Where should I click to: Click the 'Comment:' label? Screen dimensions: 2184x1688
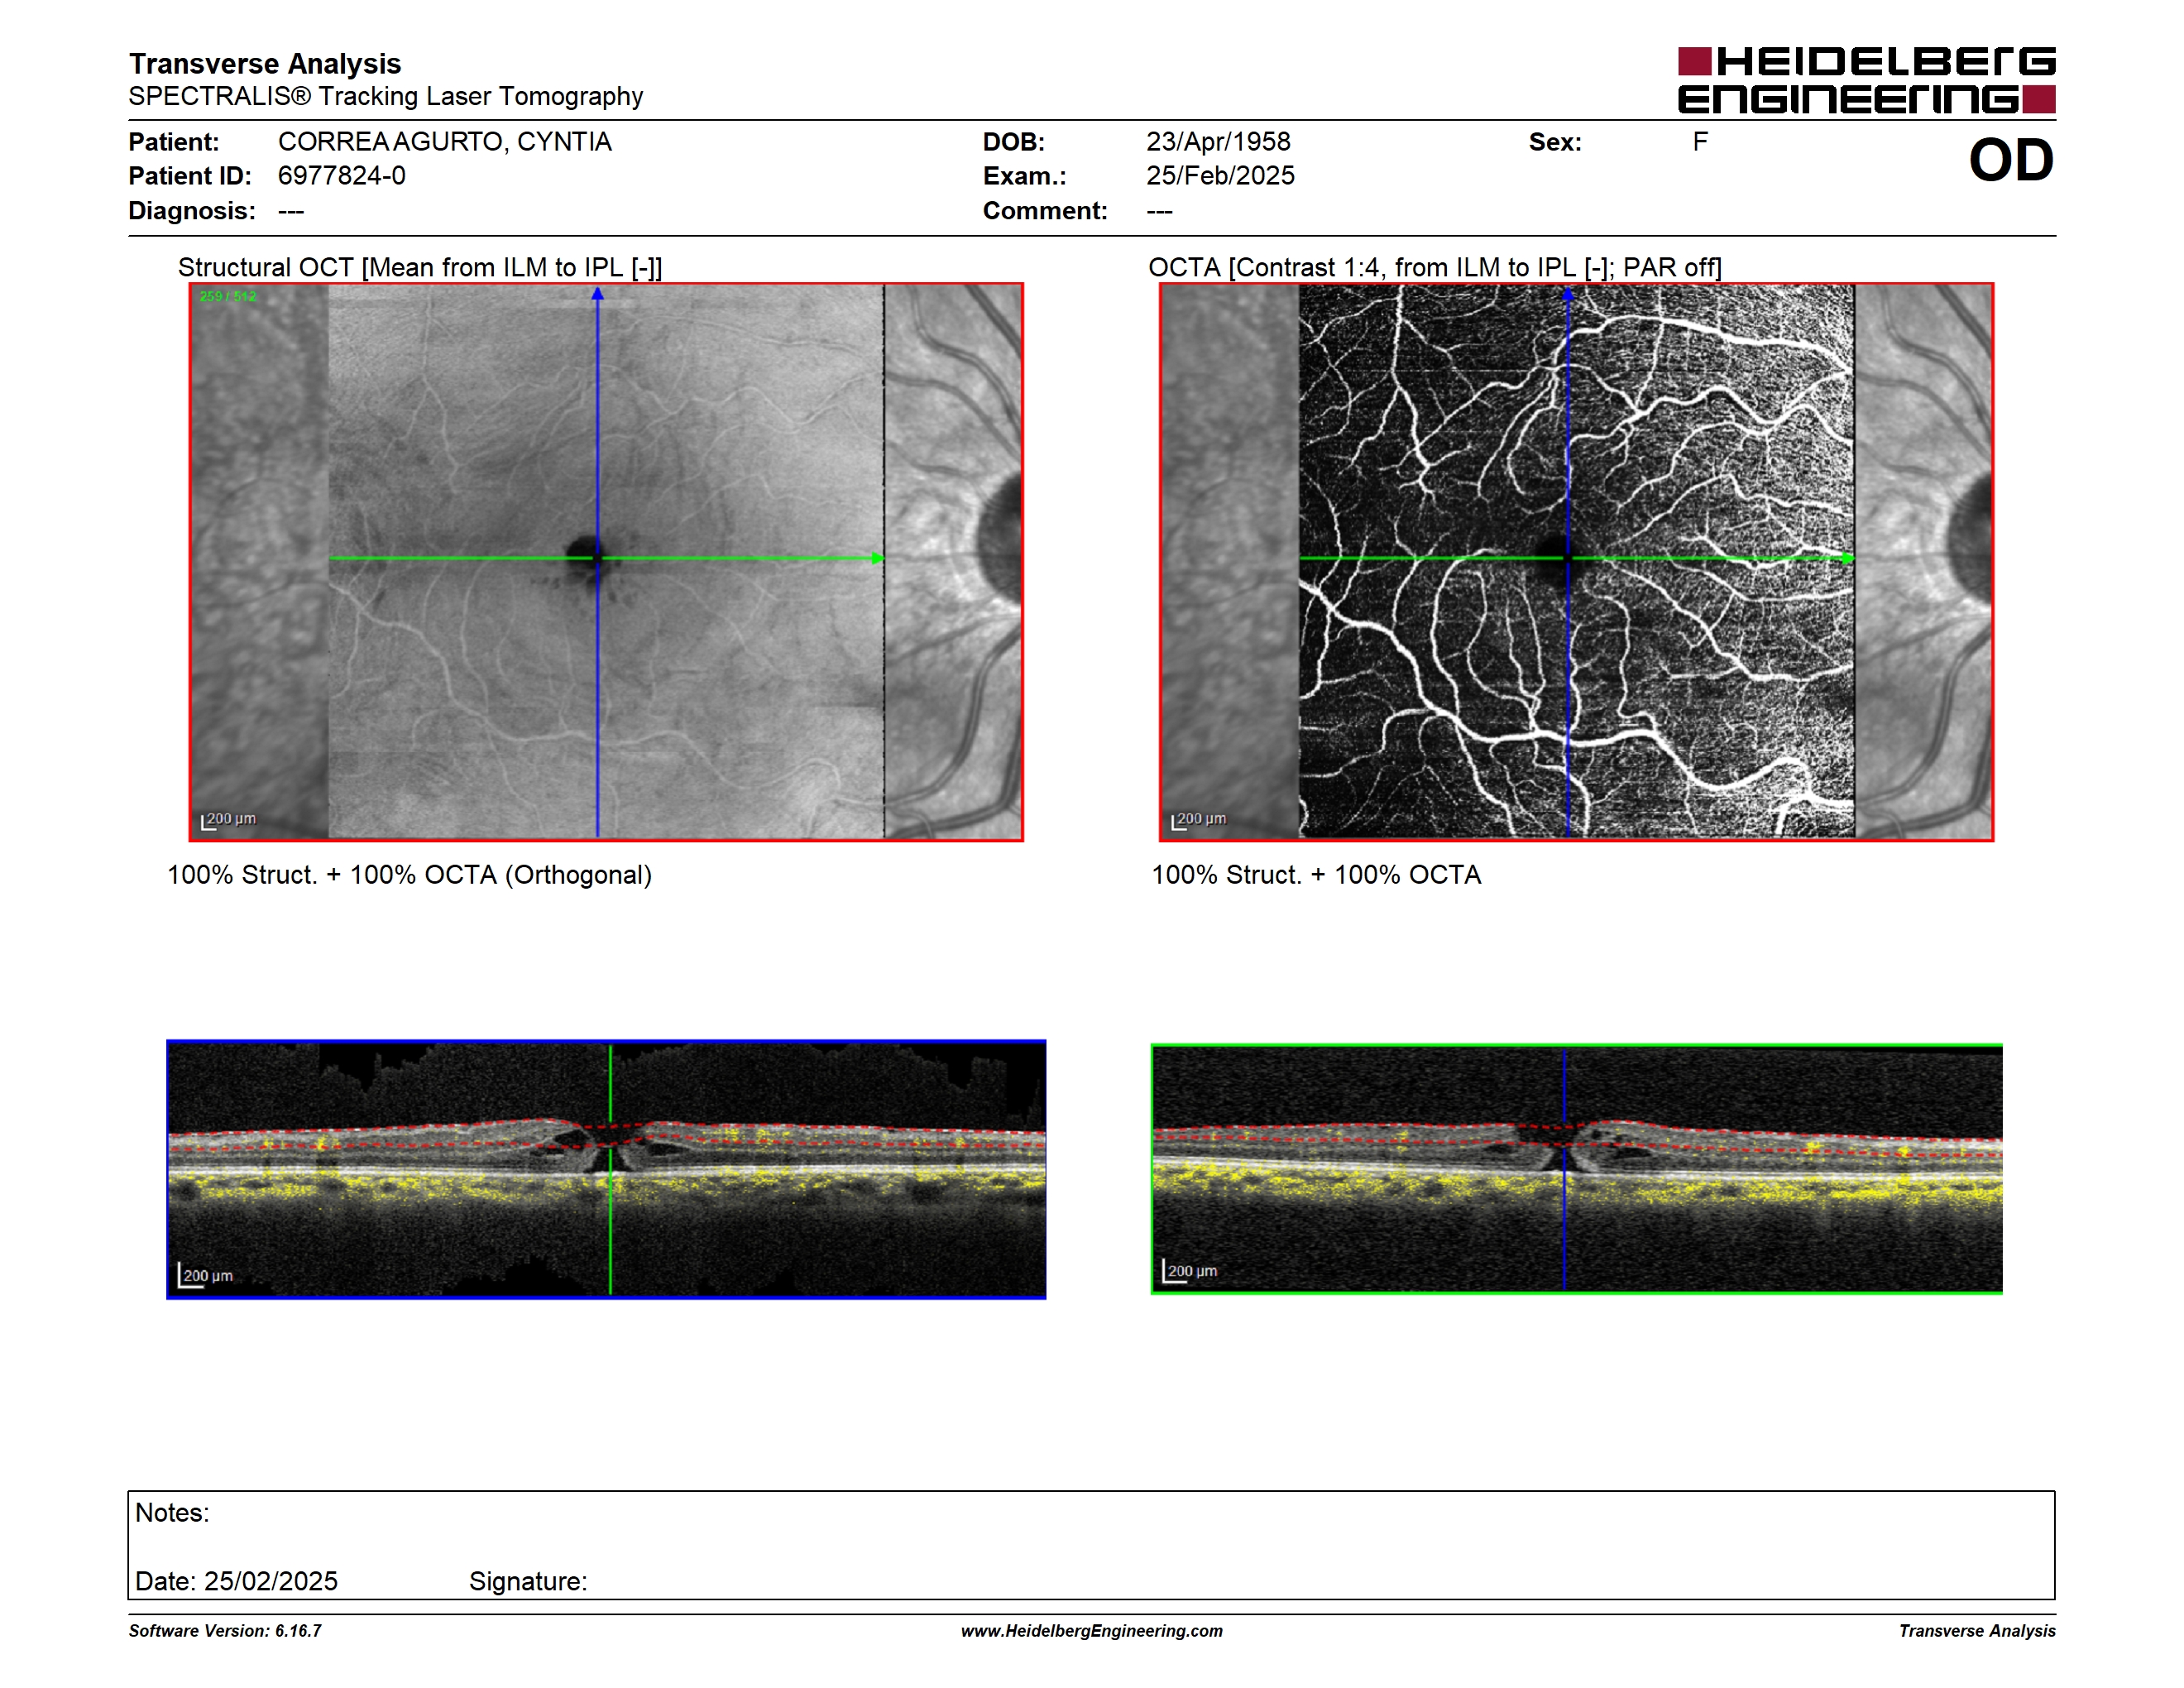[x=1045, y=211]
